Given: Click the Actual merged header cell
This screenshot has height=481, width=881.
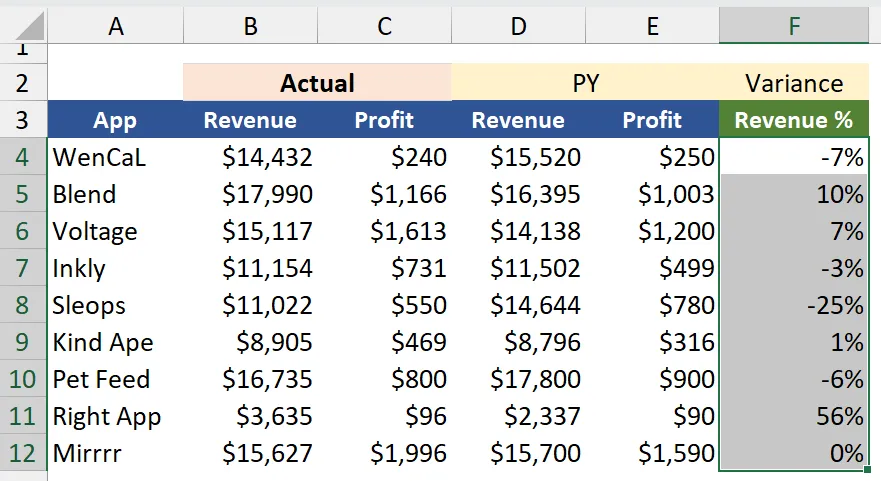Looking at the screenshot, I should click(317, 83).
